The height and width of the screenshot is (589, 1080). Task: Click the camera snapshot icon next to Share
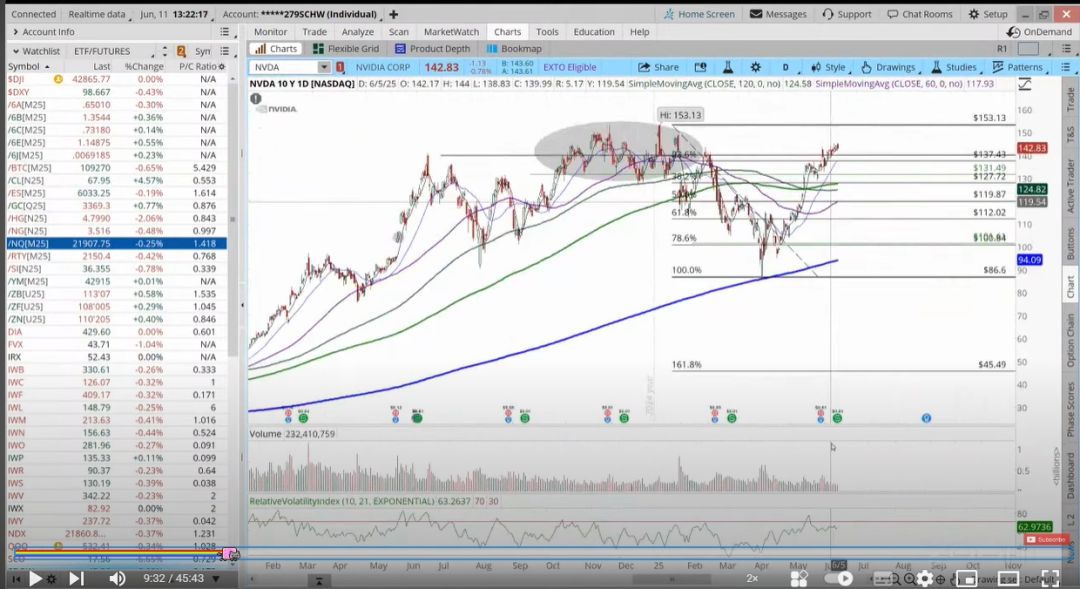pos(700,67)
